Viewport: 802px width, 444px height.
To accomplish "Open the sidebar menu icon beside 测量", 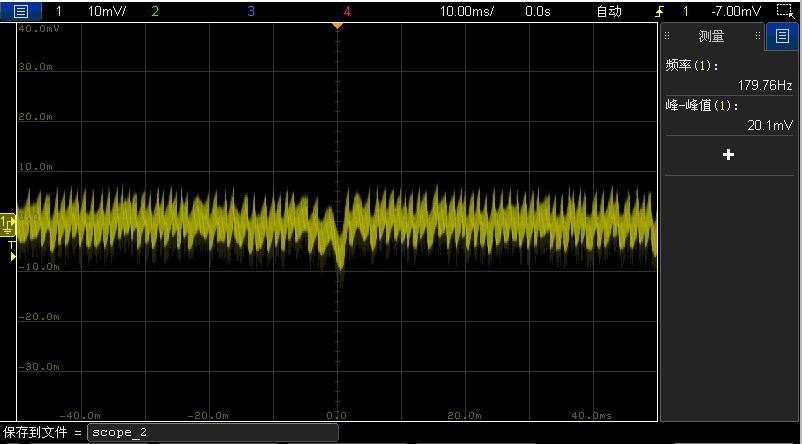I will [782, 37].
